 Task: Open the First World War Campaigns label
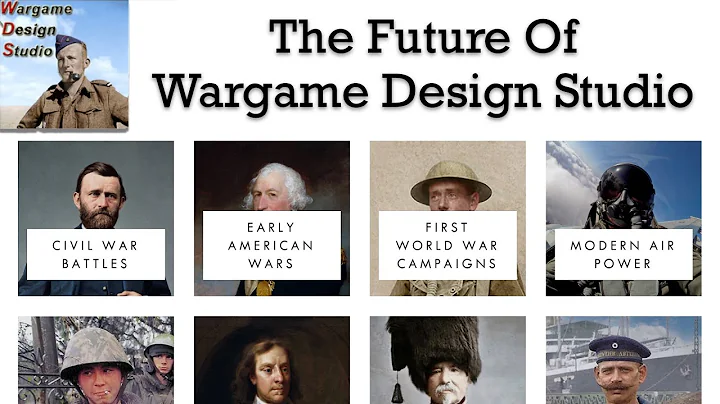448,245
